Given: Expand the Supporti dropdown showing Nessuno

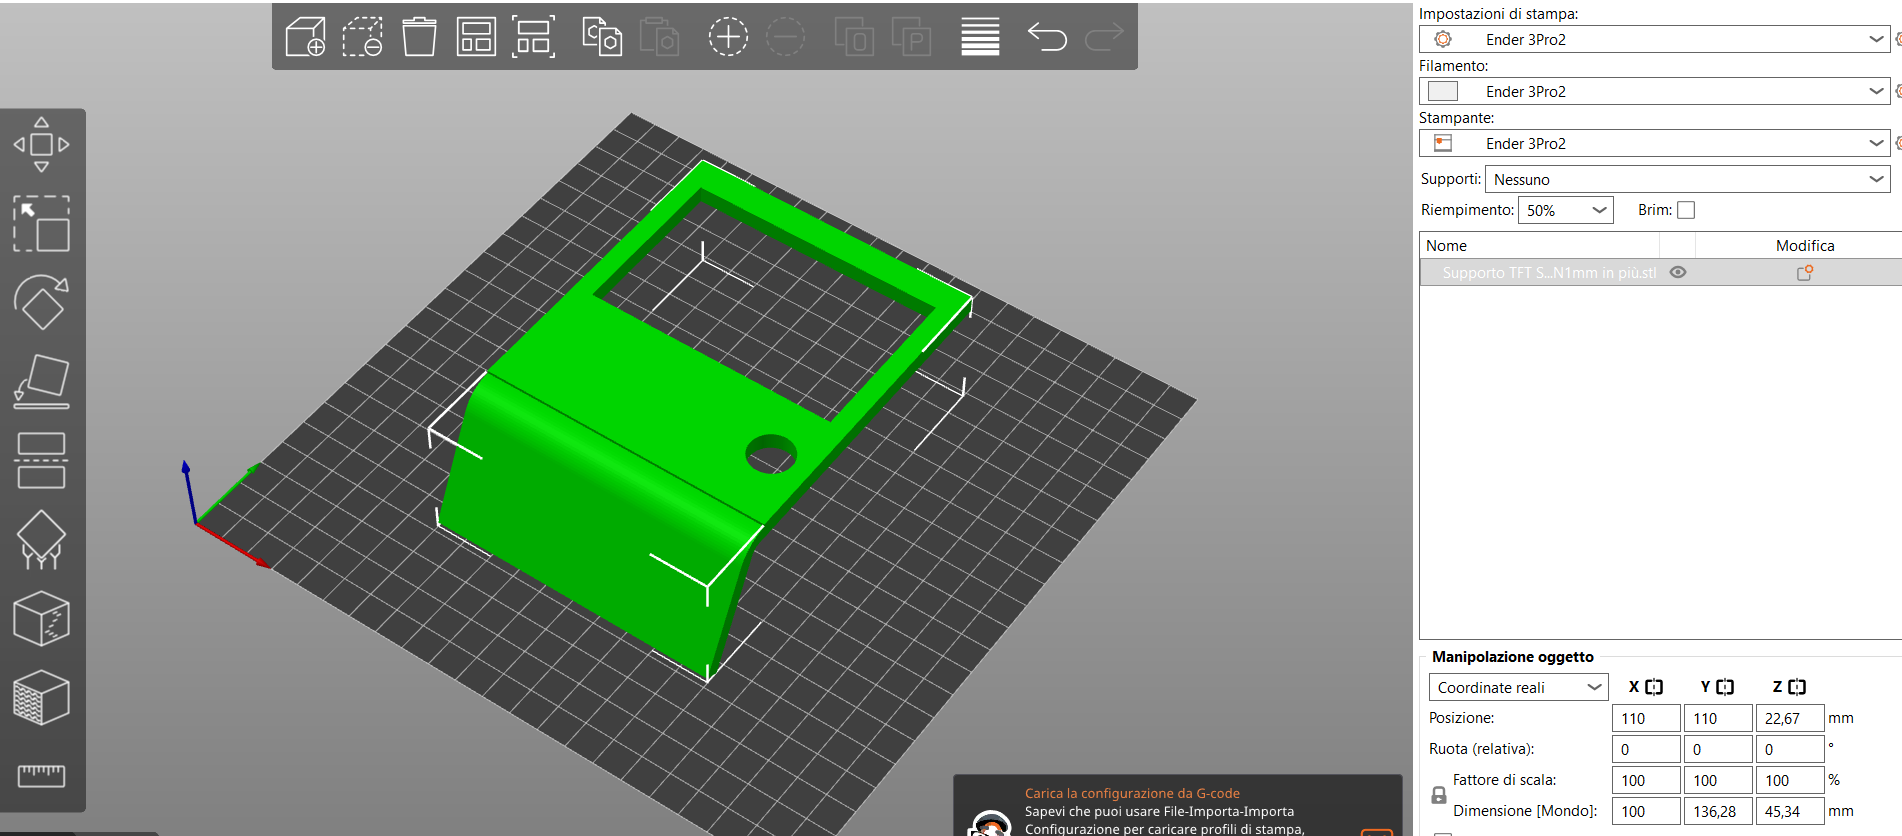Looking at the screenshot, I should point(1688,179).
